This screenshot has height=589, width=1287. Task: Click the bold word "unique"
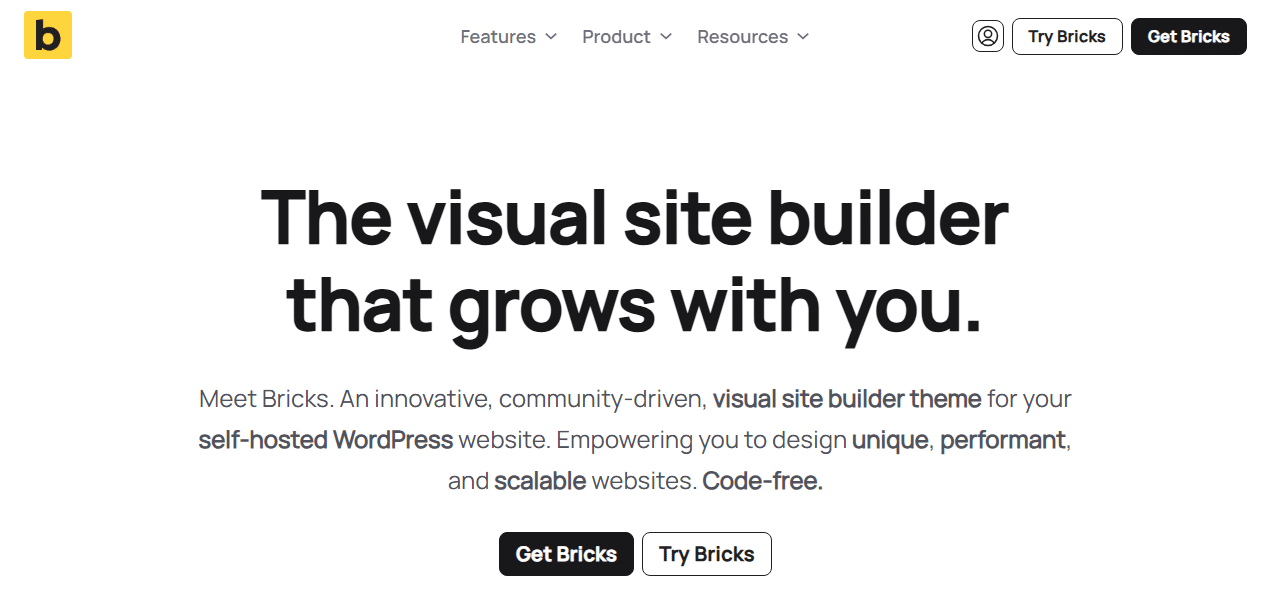tap(889, 440)
